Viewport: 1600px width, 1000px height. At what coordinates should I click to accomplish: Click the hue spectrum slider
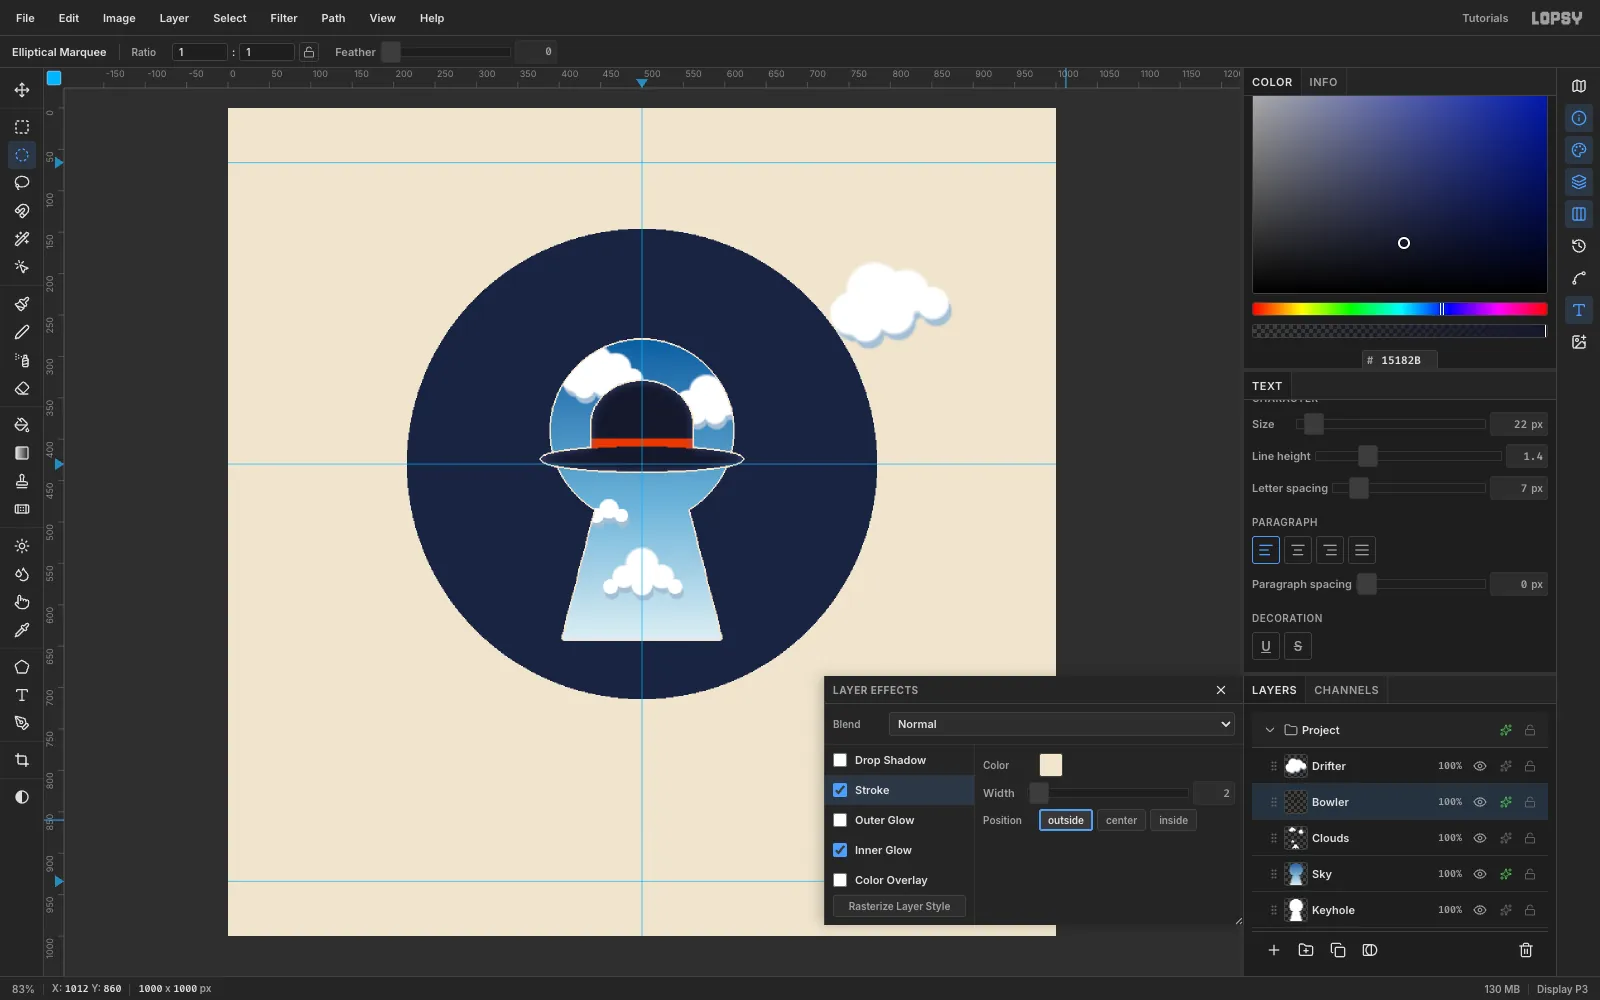(x=1399, y=309)
